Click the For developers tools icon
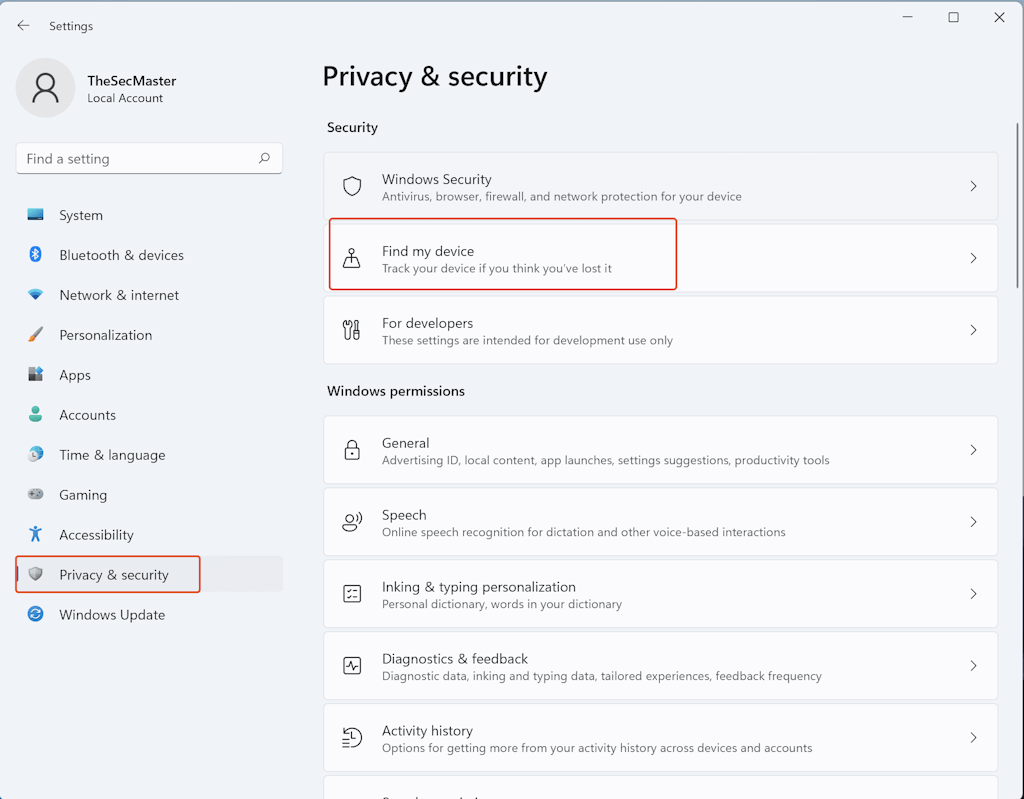1024x799 pixels. (x=352, y=330)
